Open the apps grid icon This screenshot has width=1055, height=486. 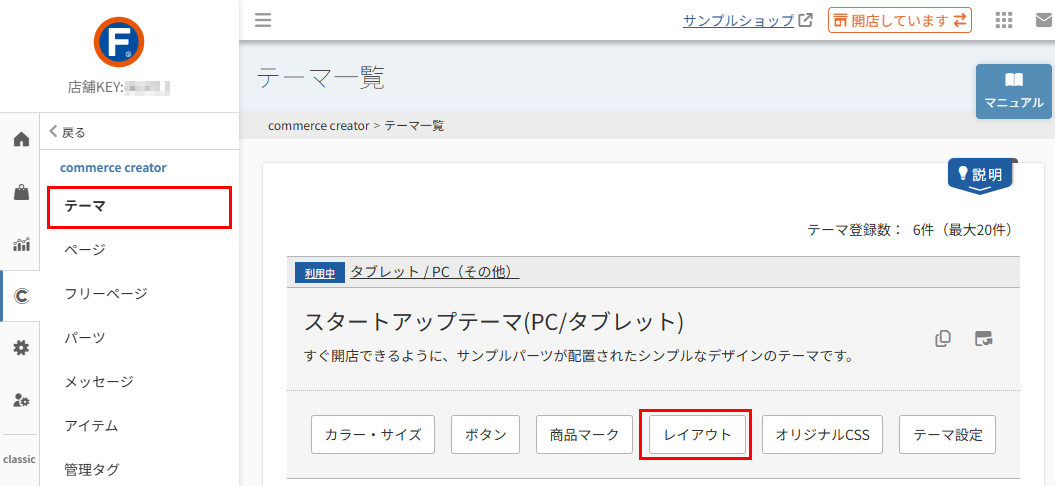coord(1004,20)
